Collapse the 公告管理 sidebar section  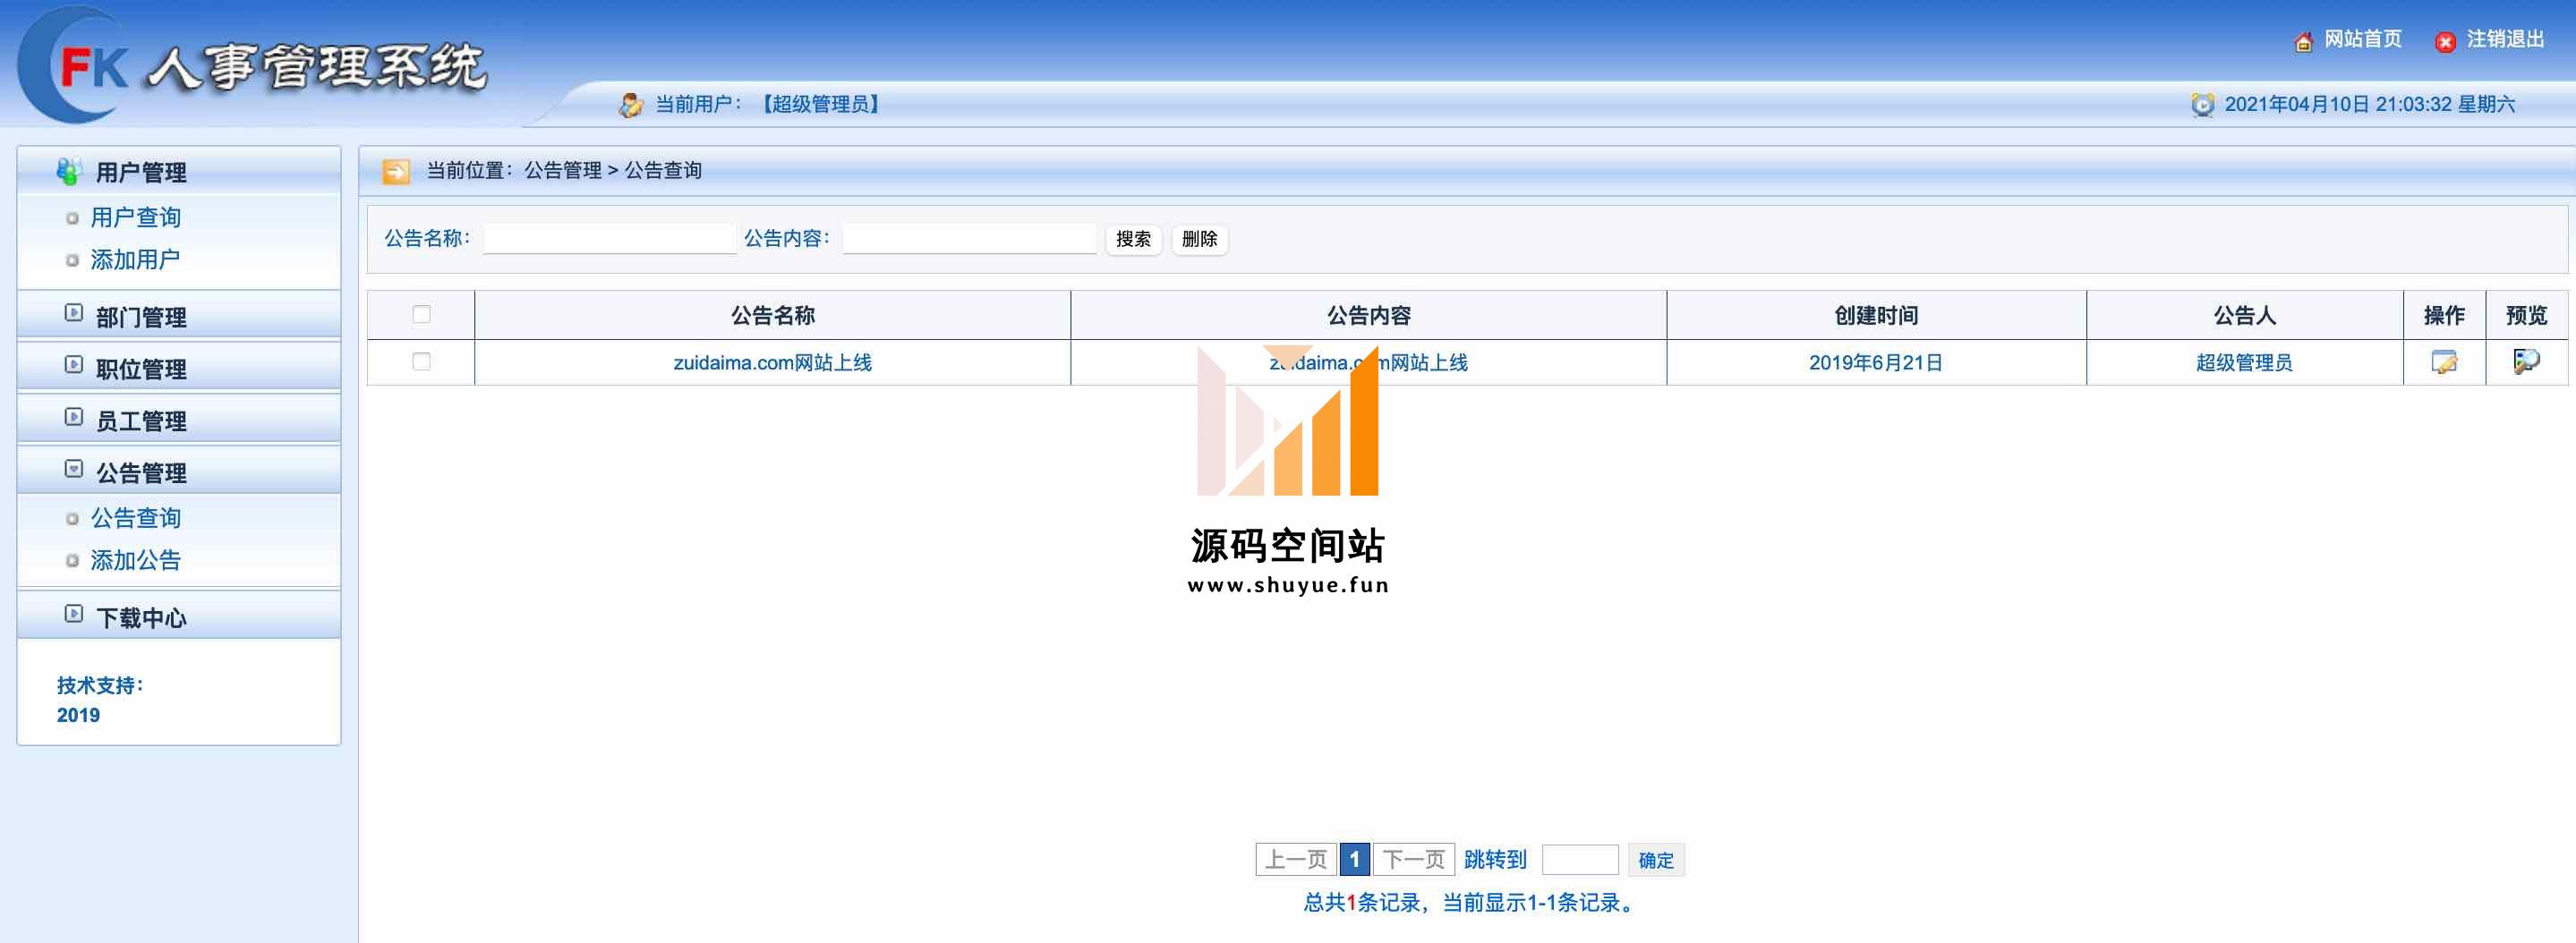(x=140, y=472)
